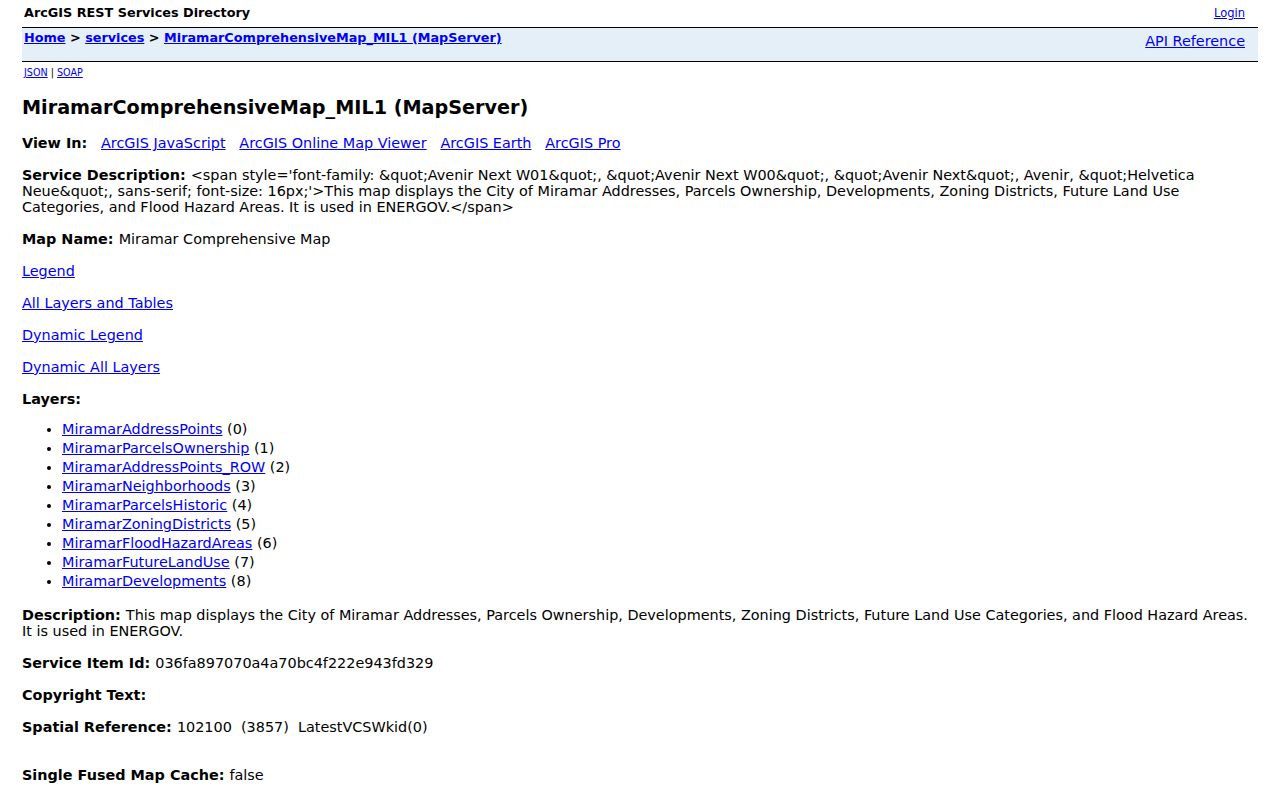Open the MiramarNeighborhoods layer
Screen dimensions: 1280x800
pyautogui.click(x=146, y=486)
